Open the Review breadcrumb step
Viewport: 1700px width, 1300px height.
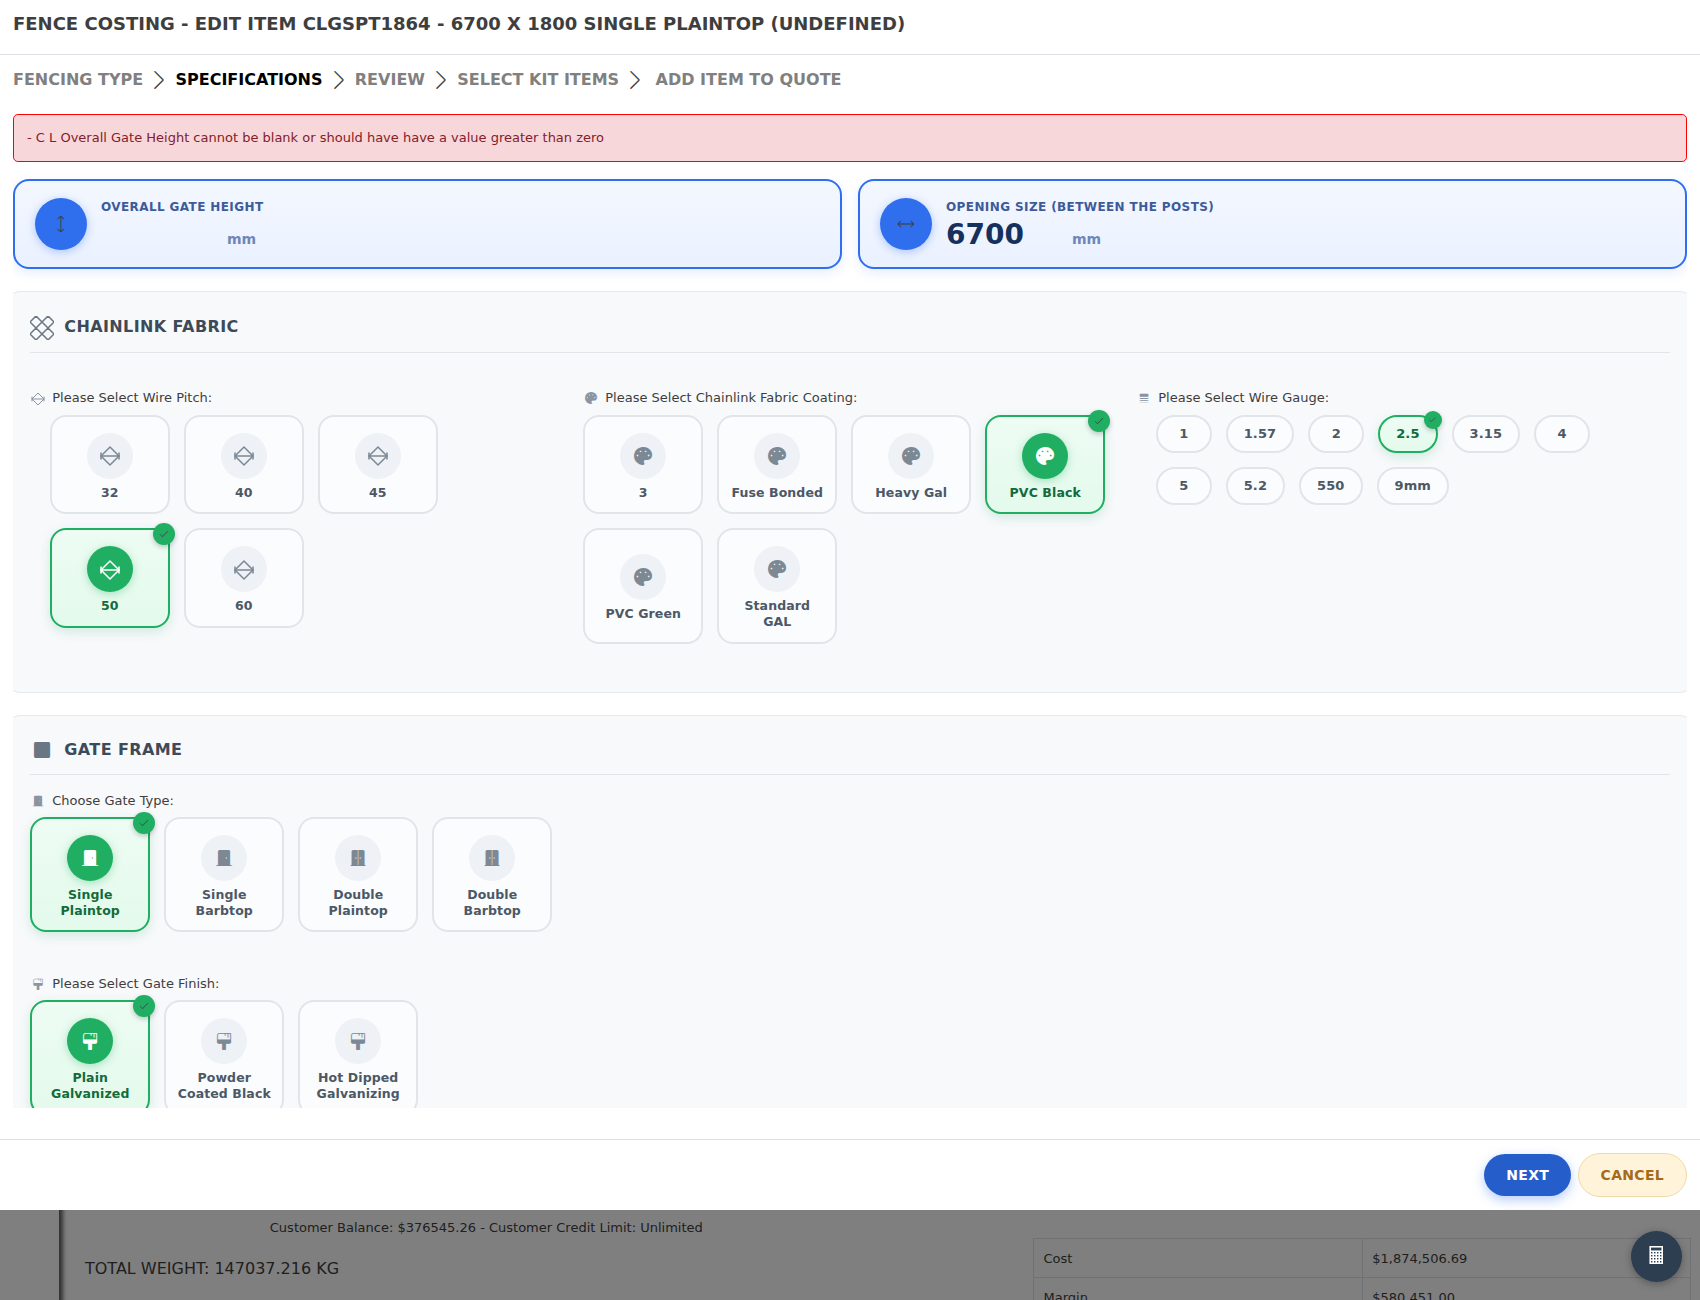390,79
